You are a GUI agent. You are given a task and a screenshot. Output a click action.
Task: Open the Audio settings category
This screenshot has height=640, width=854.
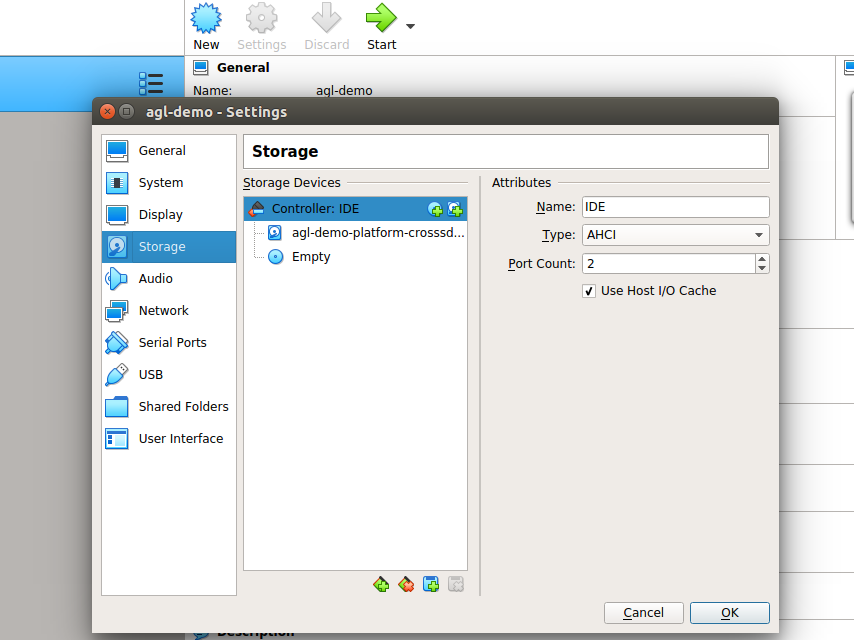(x=169, y=279)
